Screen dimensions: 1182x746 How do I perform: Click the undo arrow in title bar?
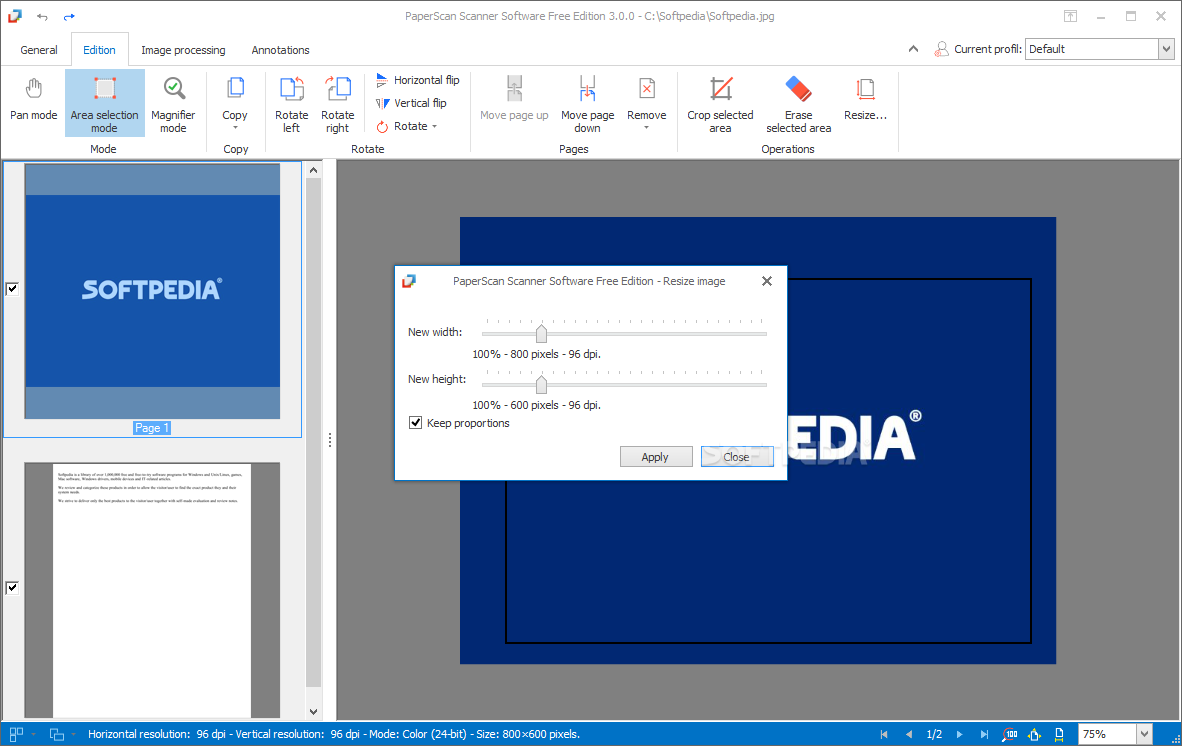coord(42,17)
